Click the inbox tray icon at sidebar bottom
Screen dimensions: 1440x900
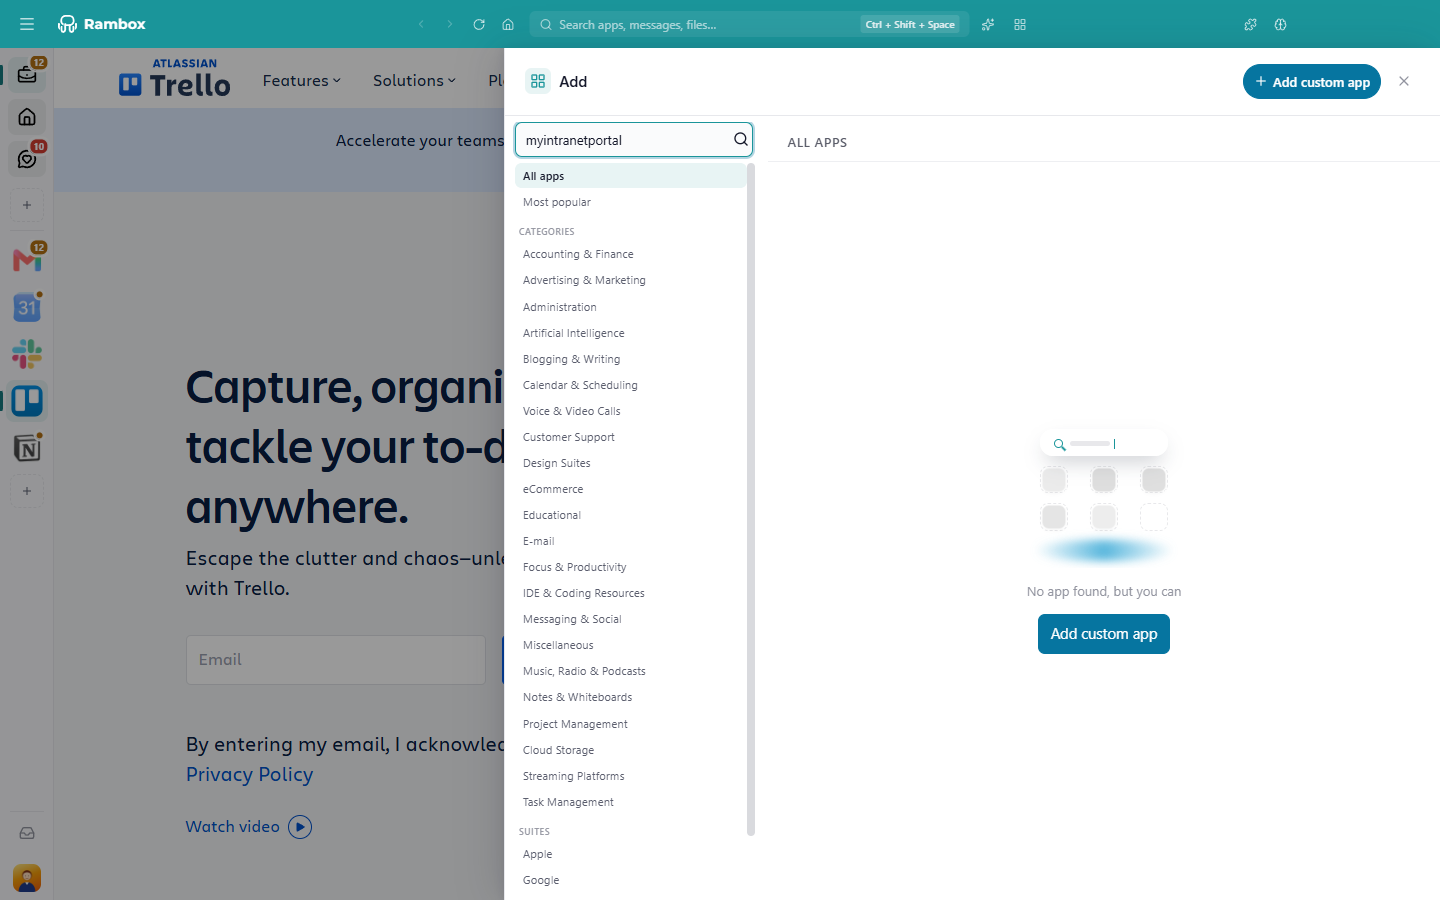pos(27,833)
